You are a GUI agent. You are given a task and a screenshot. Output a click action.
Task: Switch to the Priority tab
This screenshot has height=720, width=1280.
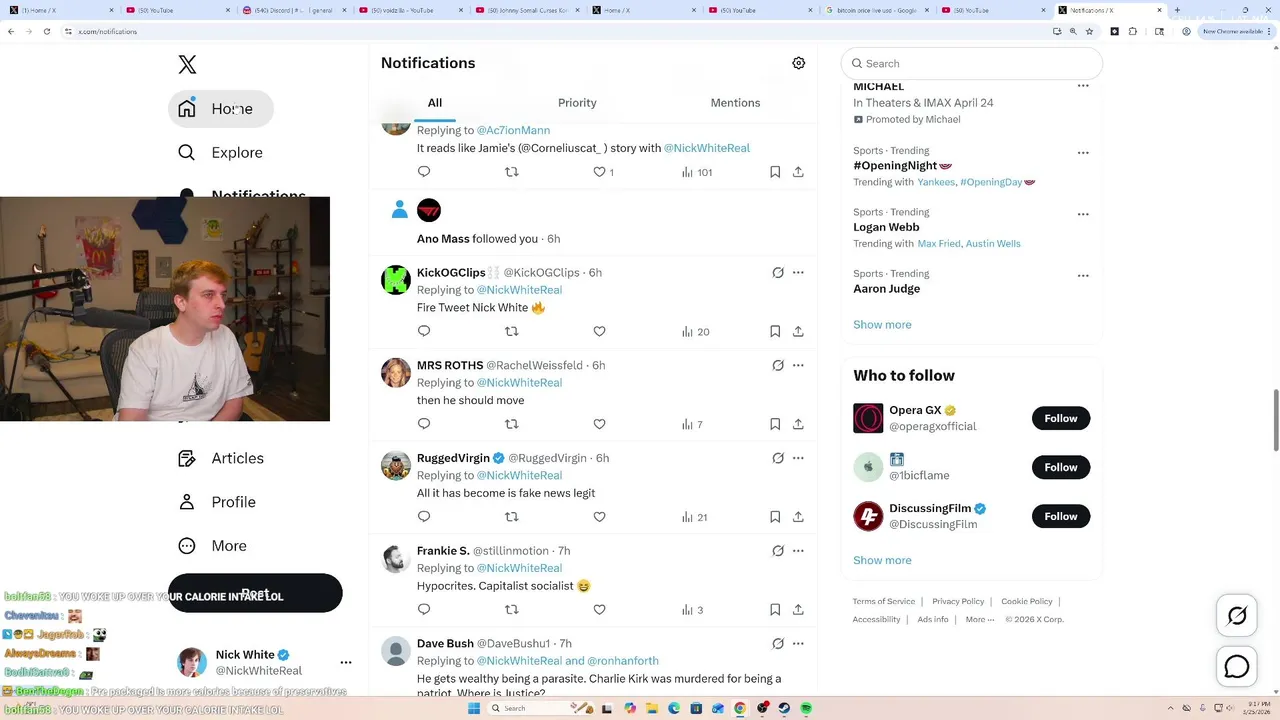(577, 103)
